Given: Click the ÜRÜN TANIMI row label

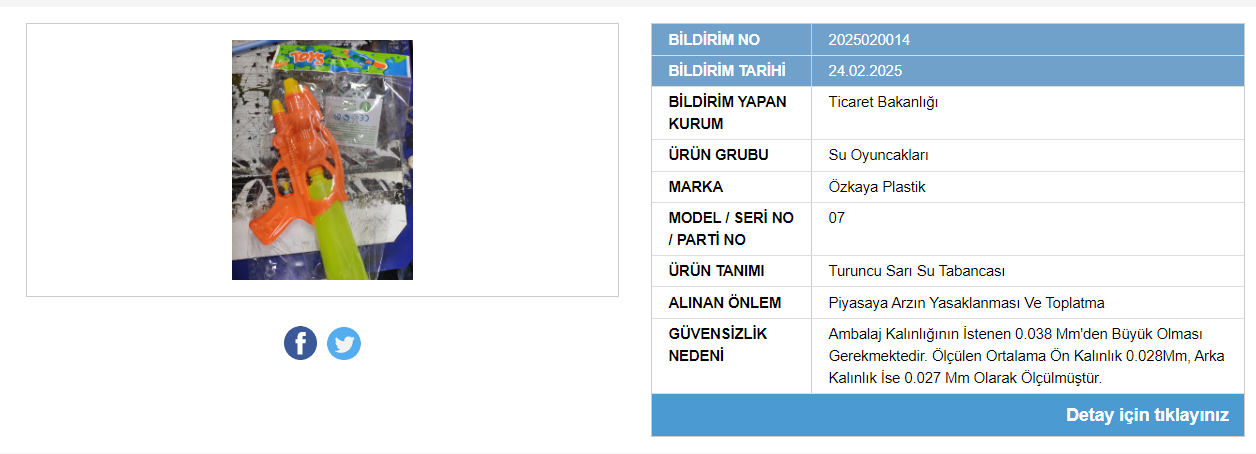Looking at the screenshot, I should click(716, 271).
